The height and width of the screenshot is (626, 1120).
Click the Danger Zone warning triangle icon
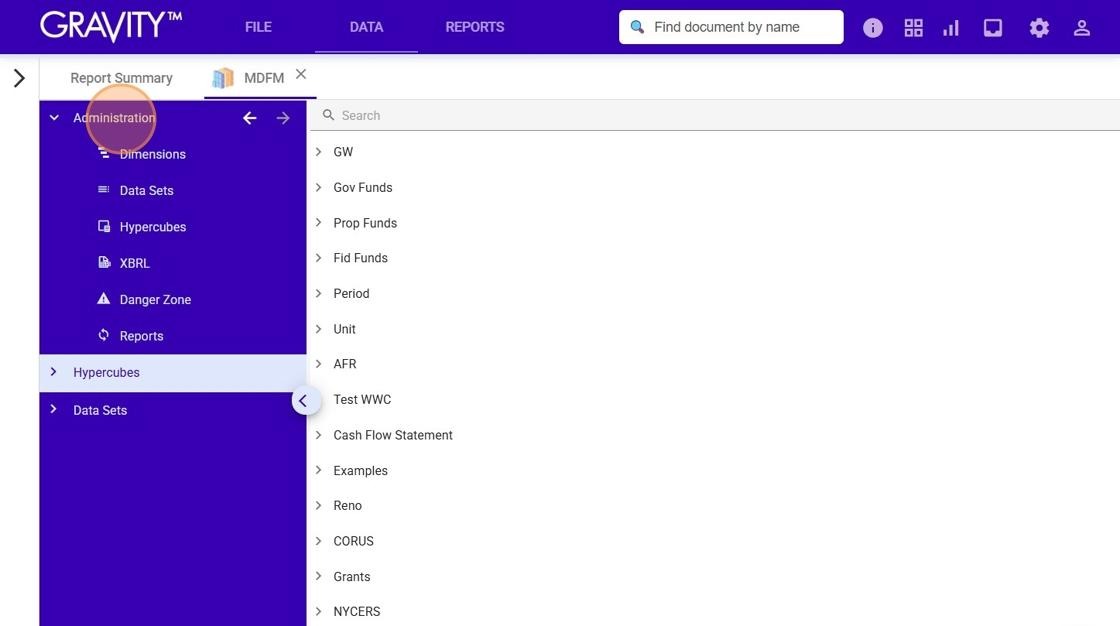(x=104, y=299)
